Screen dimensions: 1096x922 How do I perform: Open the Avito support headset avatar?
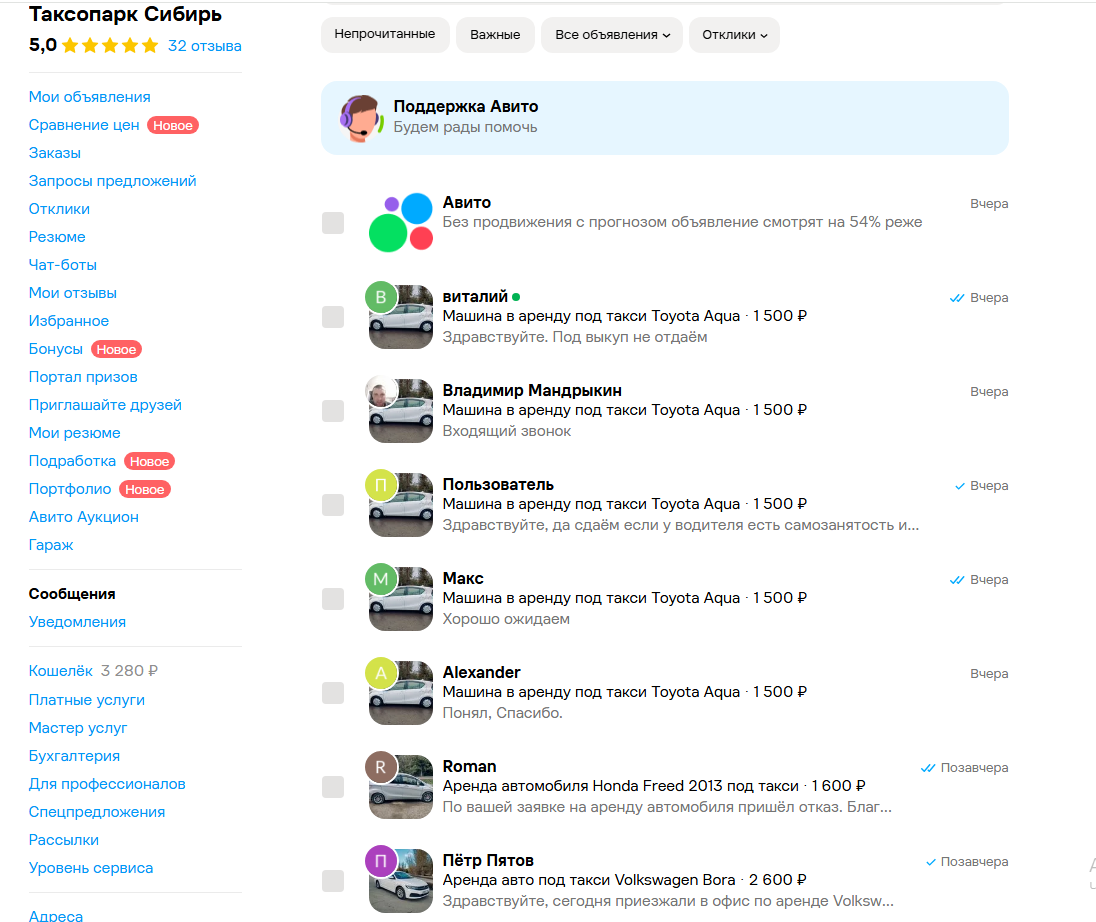[x=361, y=118]
